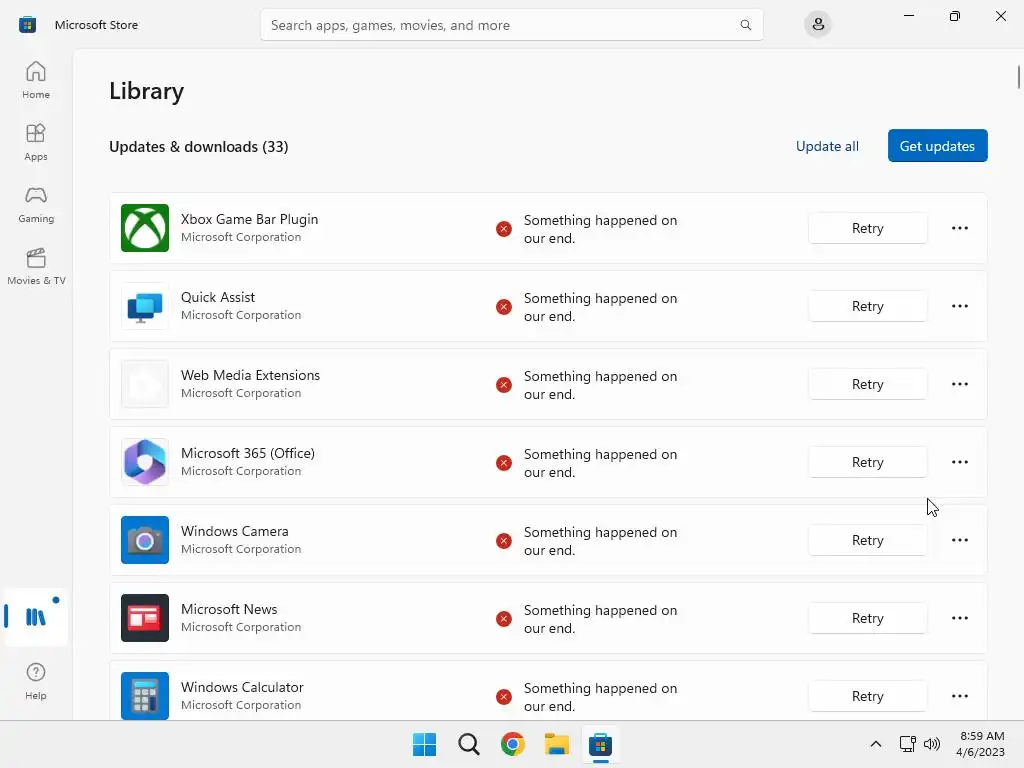Select Quick Assist title text
Screen dimensions: 1024x768
(217, 297)
